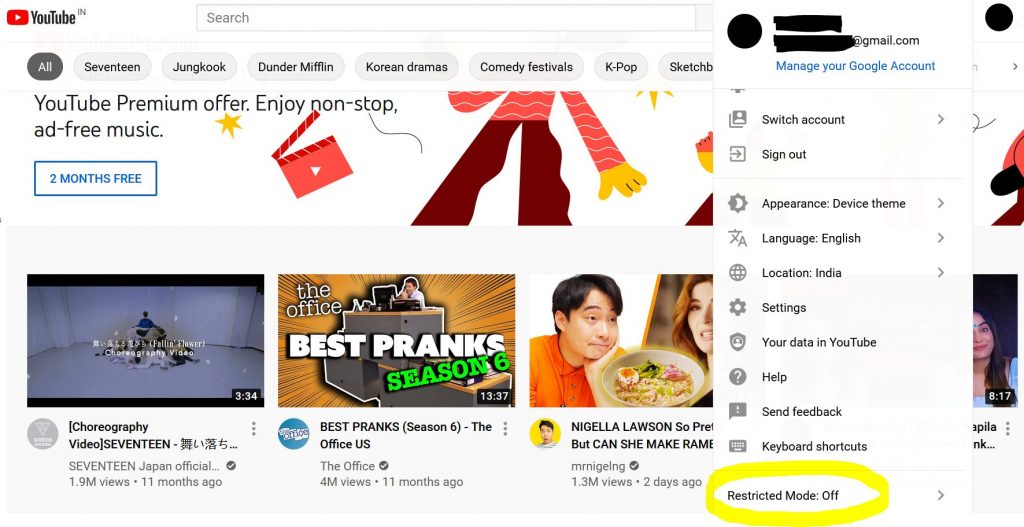Open options menu for SEVENTEEN choreography video
The height and width of the screenshot is (527, 1024).
point(253,428)
